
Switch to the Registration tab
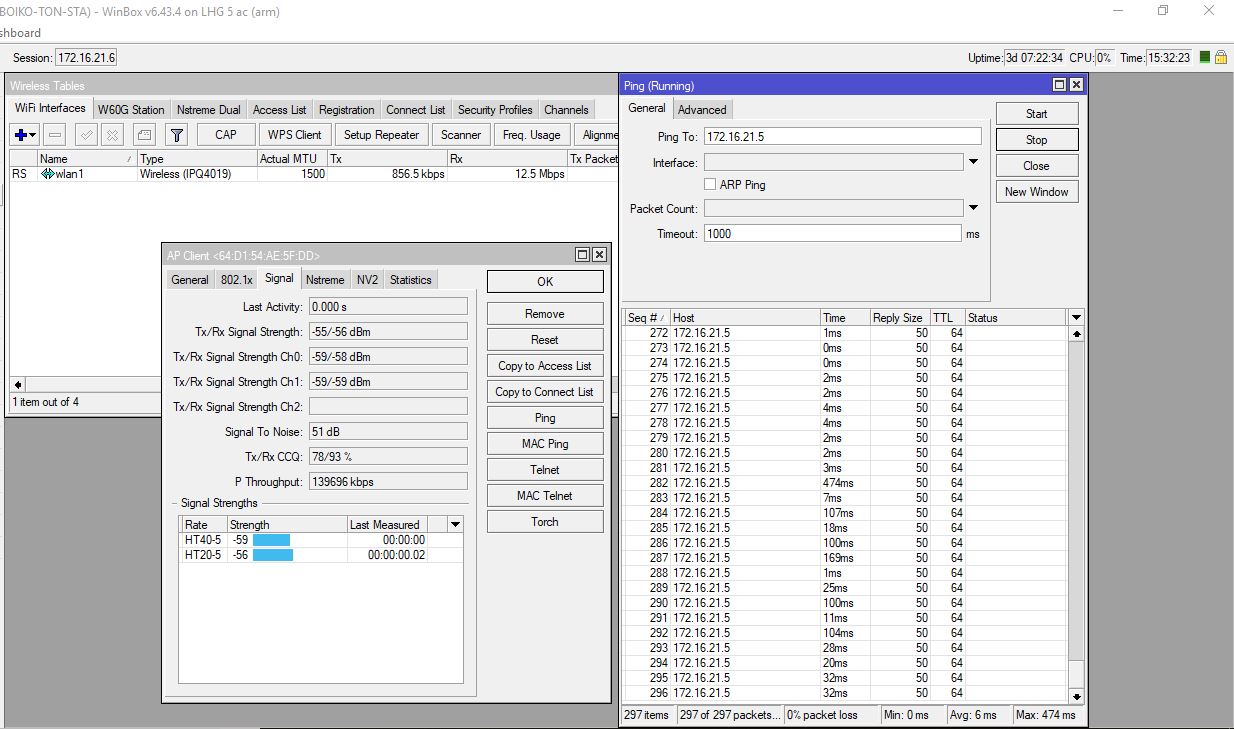[x=346, y=110]
